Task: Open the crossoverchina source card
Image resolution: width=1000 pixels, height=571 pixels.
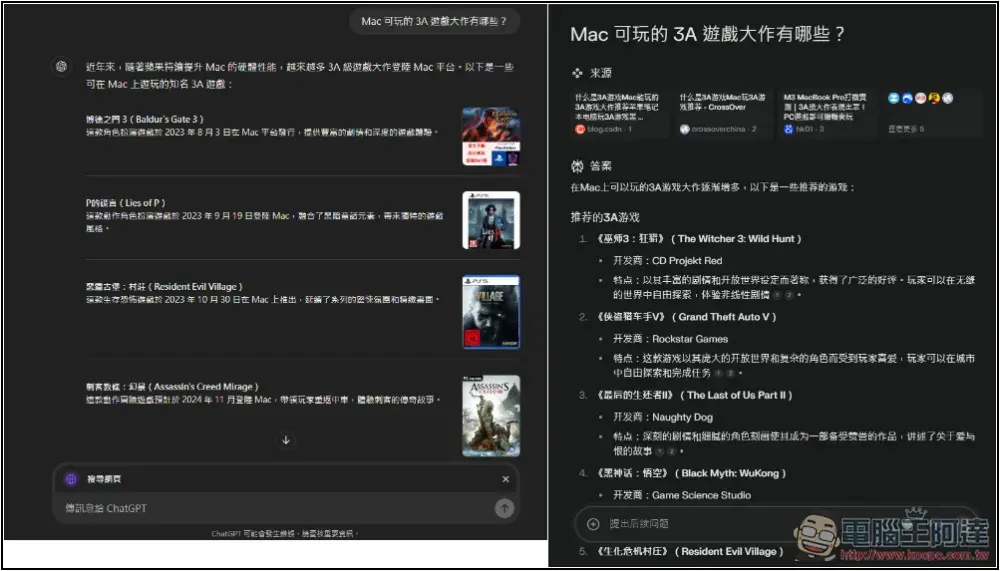Action: pos(724,112)
